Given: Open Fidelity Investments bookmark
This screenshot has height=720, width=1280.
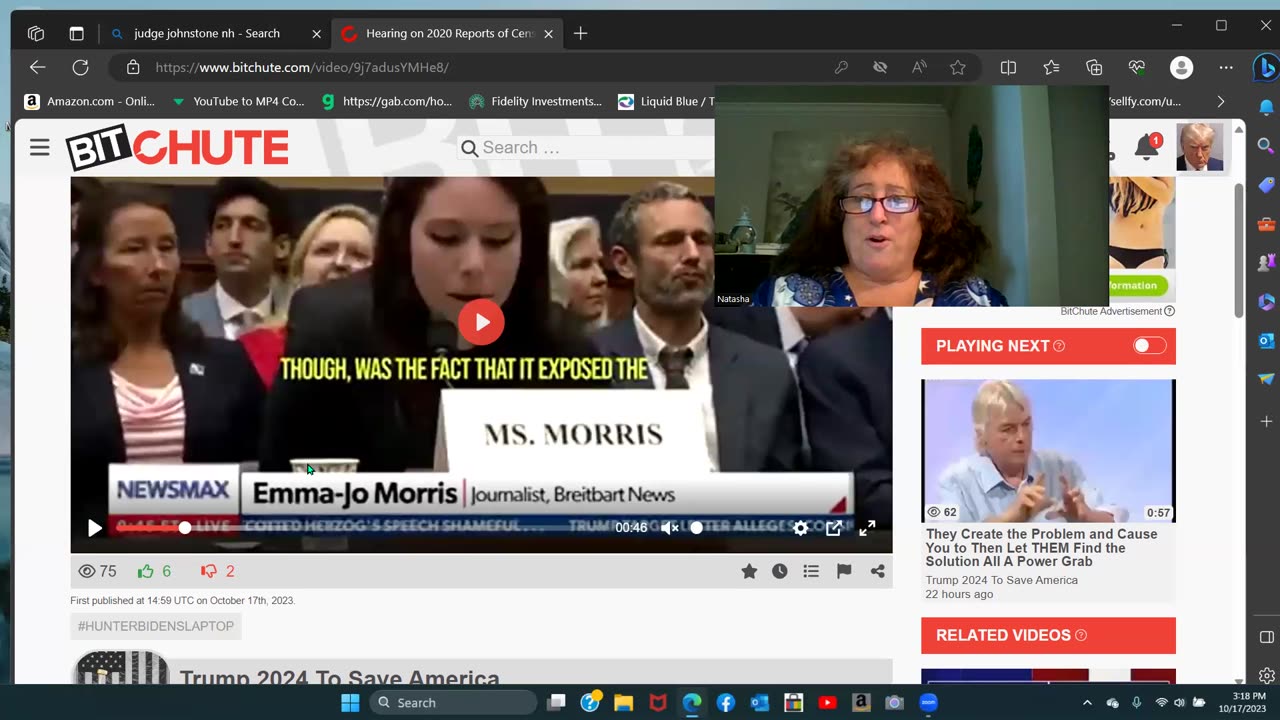Looking at the screenshot, I should 535,101.
